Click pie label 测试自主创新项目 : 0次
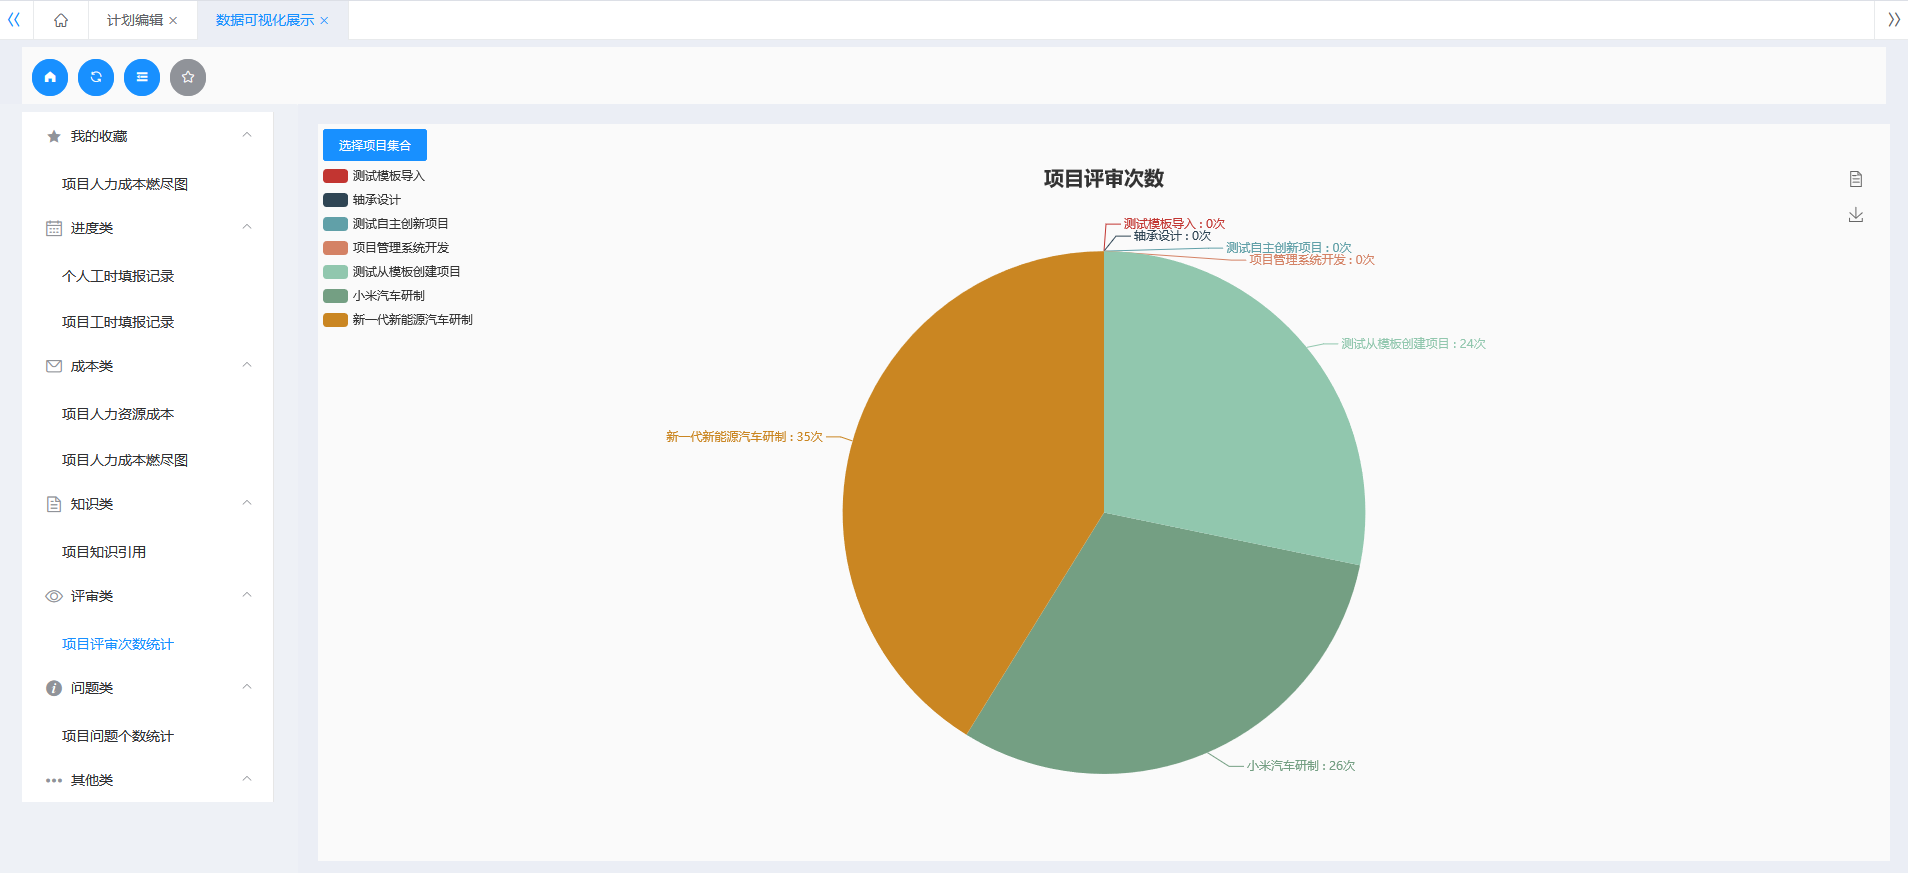The height and width of the screenshot is (873, 1908). click(1289, 248)
